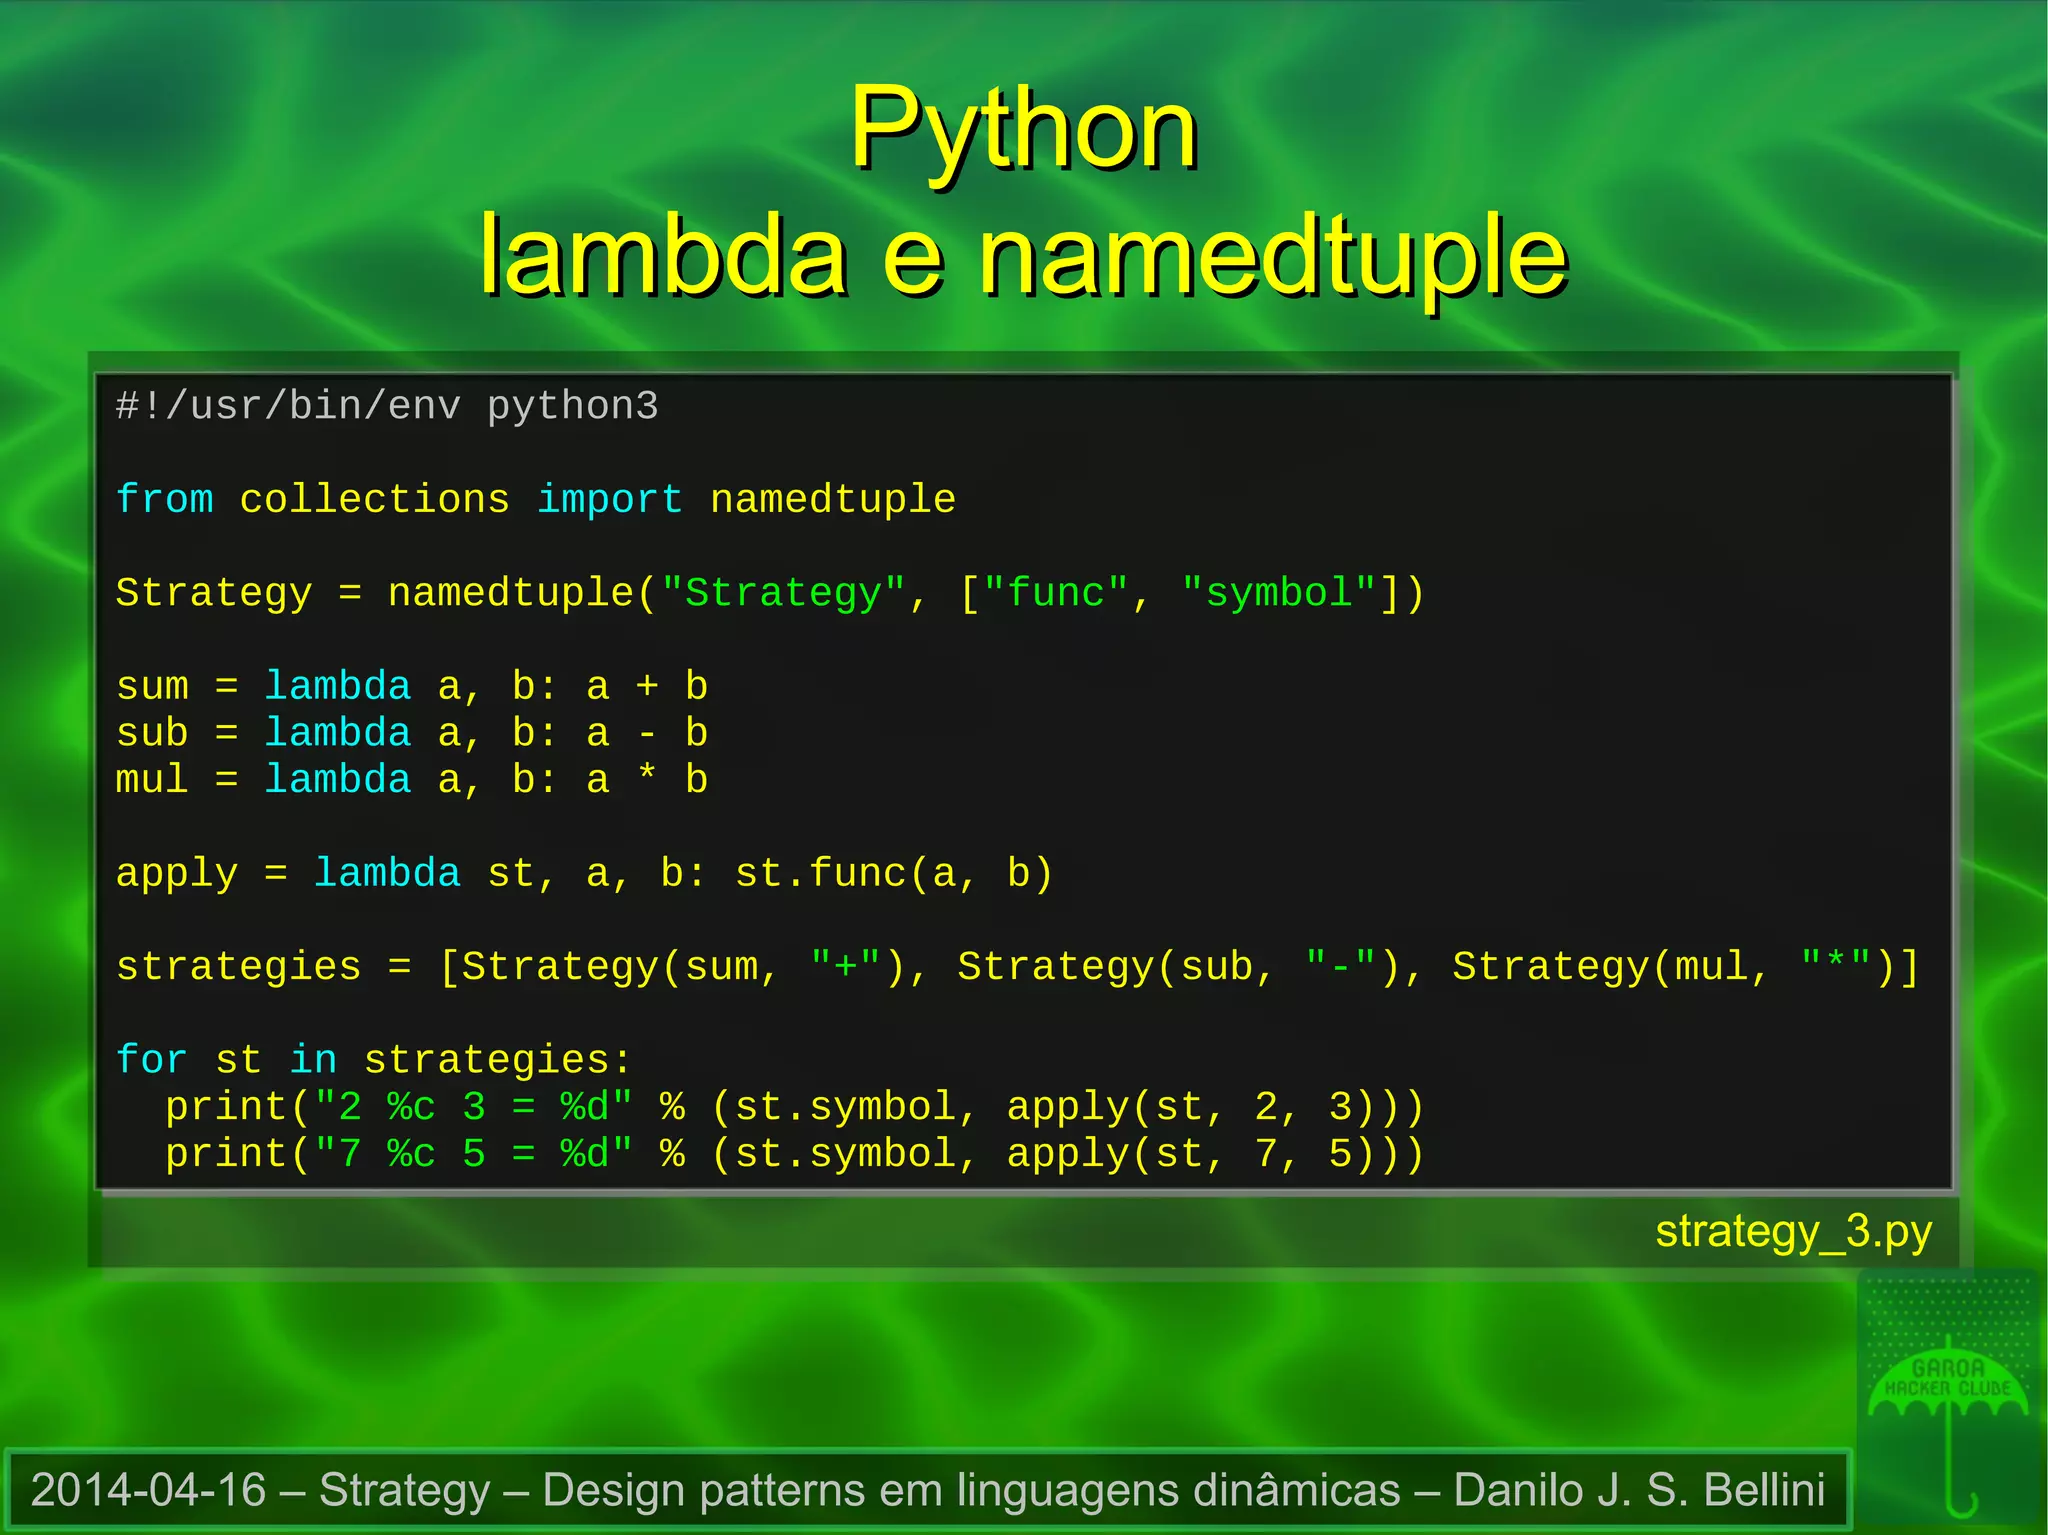
Task: Click the "symbol" string in namedtuple call
Action: pyautogui.click(x=1279, y=592)
